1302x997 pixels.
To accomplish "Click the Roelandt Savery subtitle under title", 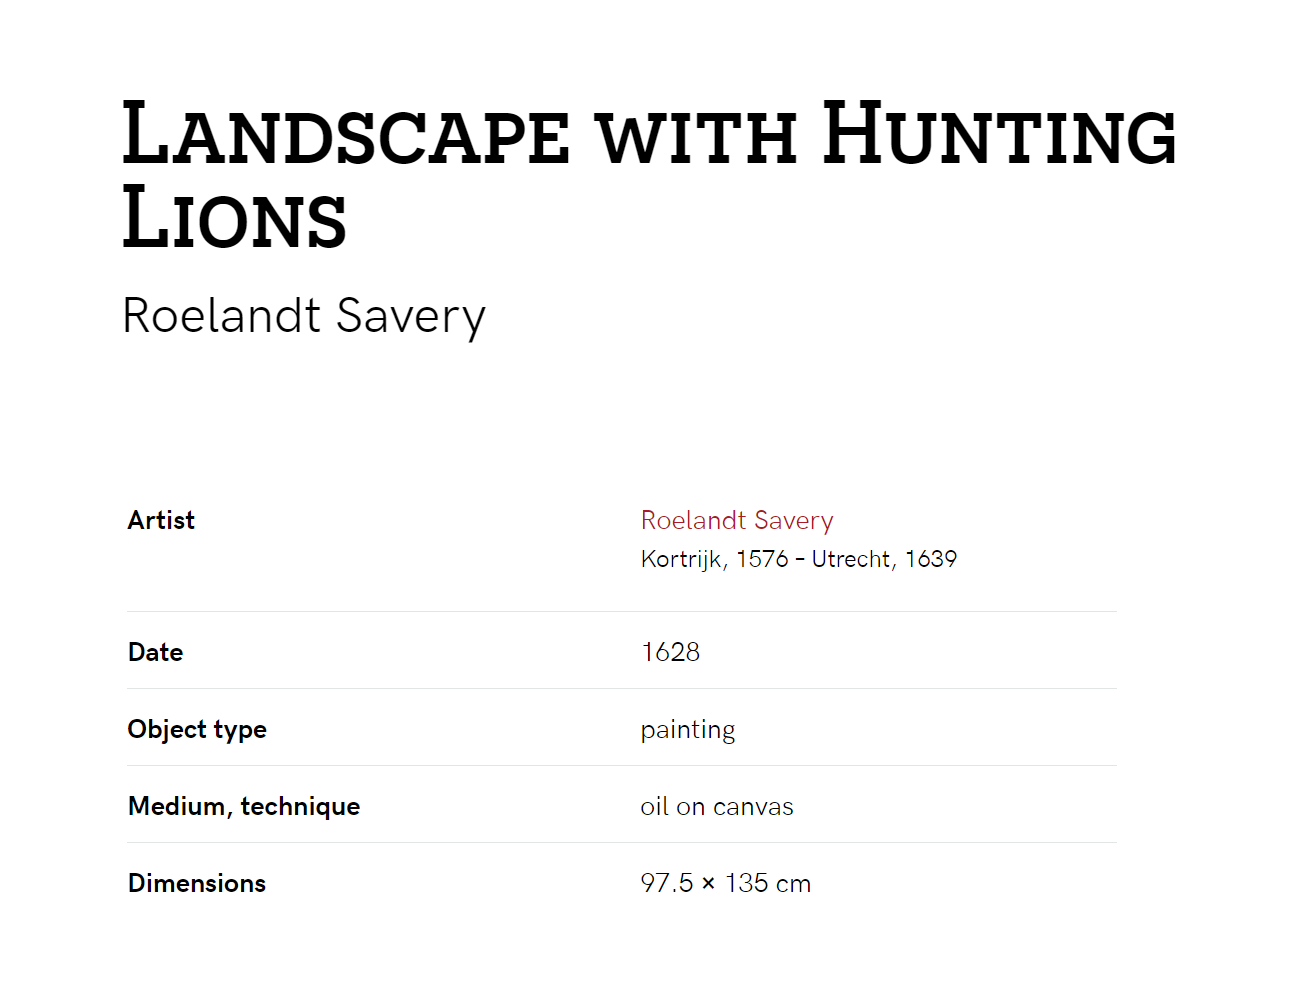I will pos(304,316).
